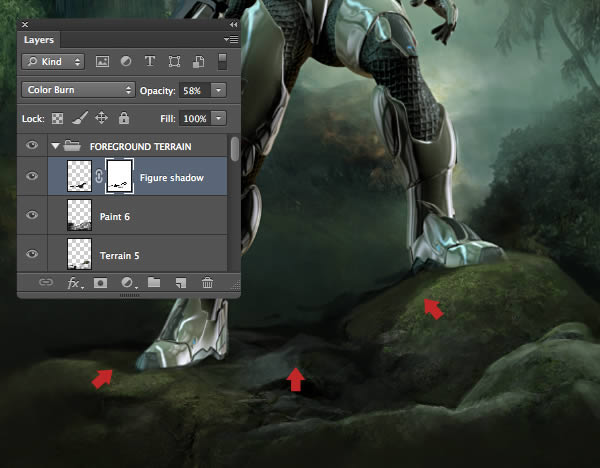Viewport: 600px width, 468px height.
Task: Click the Opacity 58% value field
Action: coord(195,91)
